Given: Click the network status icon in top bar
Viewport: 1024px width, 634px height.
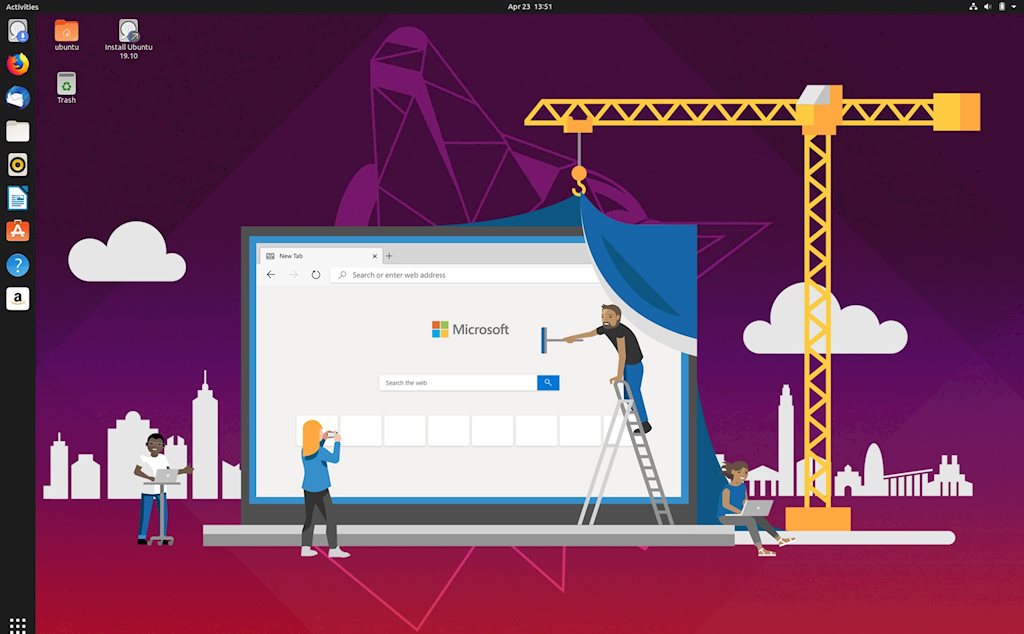Looking at the screenshot, I should tap(974, 6).
